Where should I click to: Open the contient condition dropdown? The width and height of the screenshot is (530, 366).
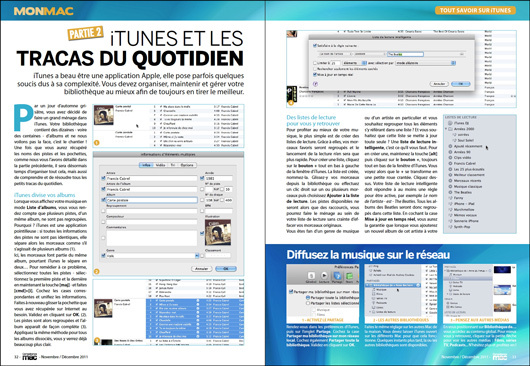point(368,54)
